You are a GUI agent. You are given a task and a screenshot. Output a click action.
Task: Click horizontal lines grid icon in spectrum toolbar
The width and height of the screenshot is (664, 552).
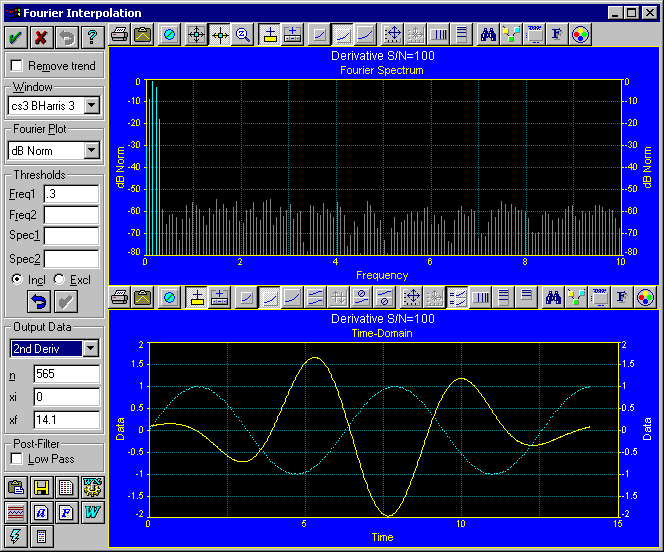click(462, 34)
